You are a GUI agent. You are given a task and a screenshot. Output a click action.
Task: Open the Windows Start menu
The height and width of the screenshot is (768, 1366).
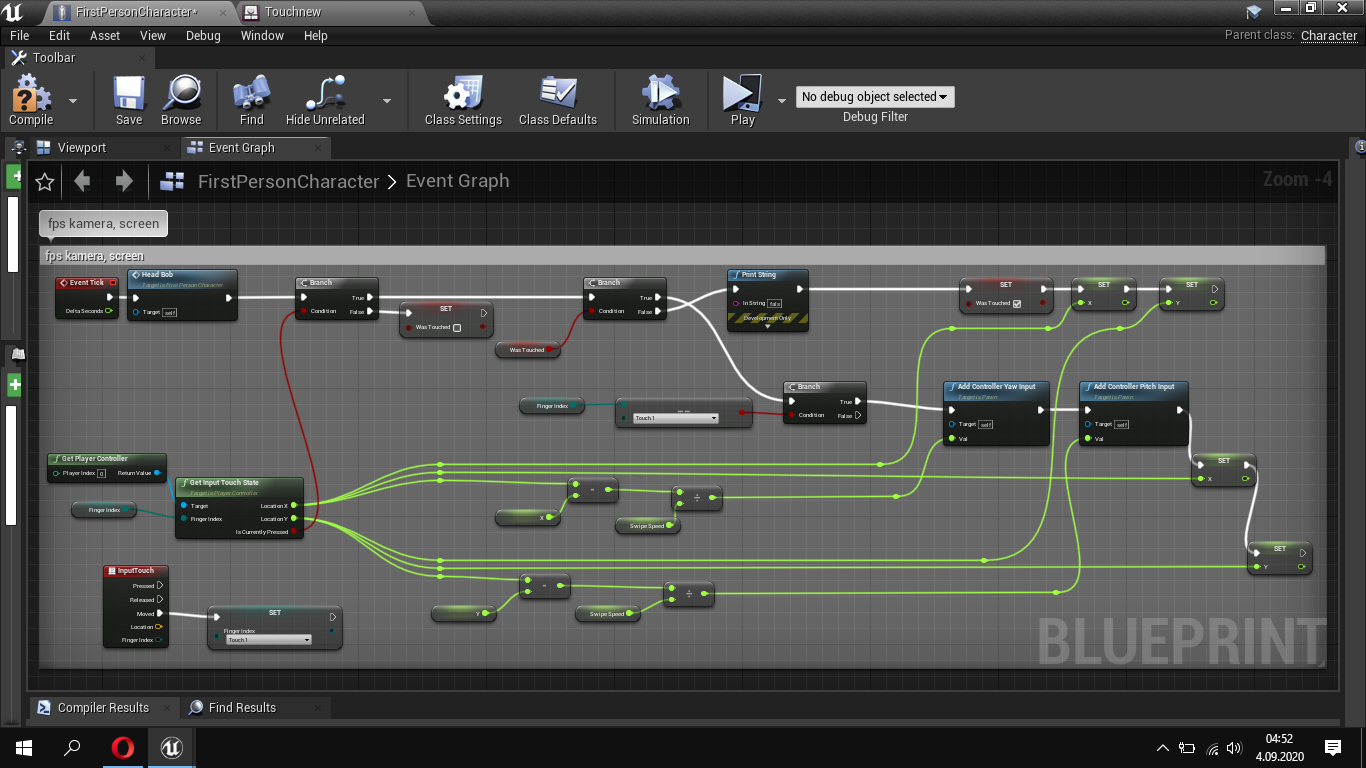coord(23,747)
